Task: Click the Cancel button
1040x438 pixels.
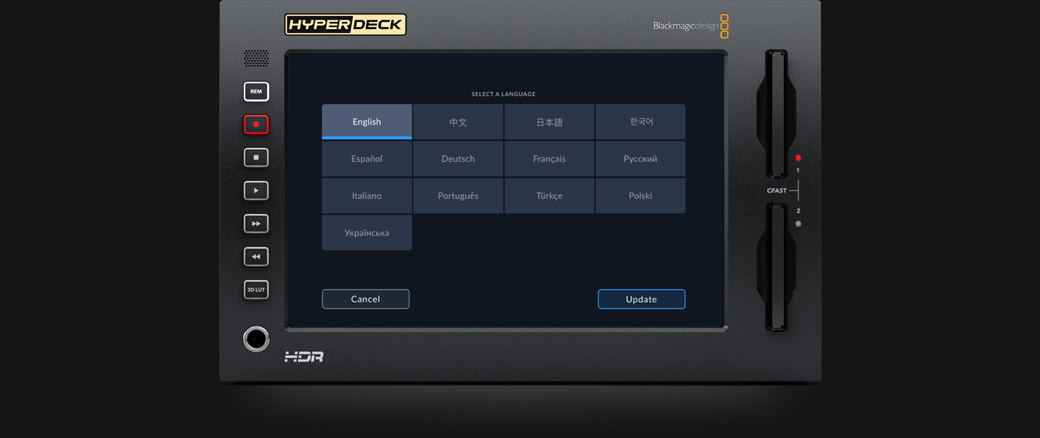Action: point(365,299)
